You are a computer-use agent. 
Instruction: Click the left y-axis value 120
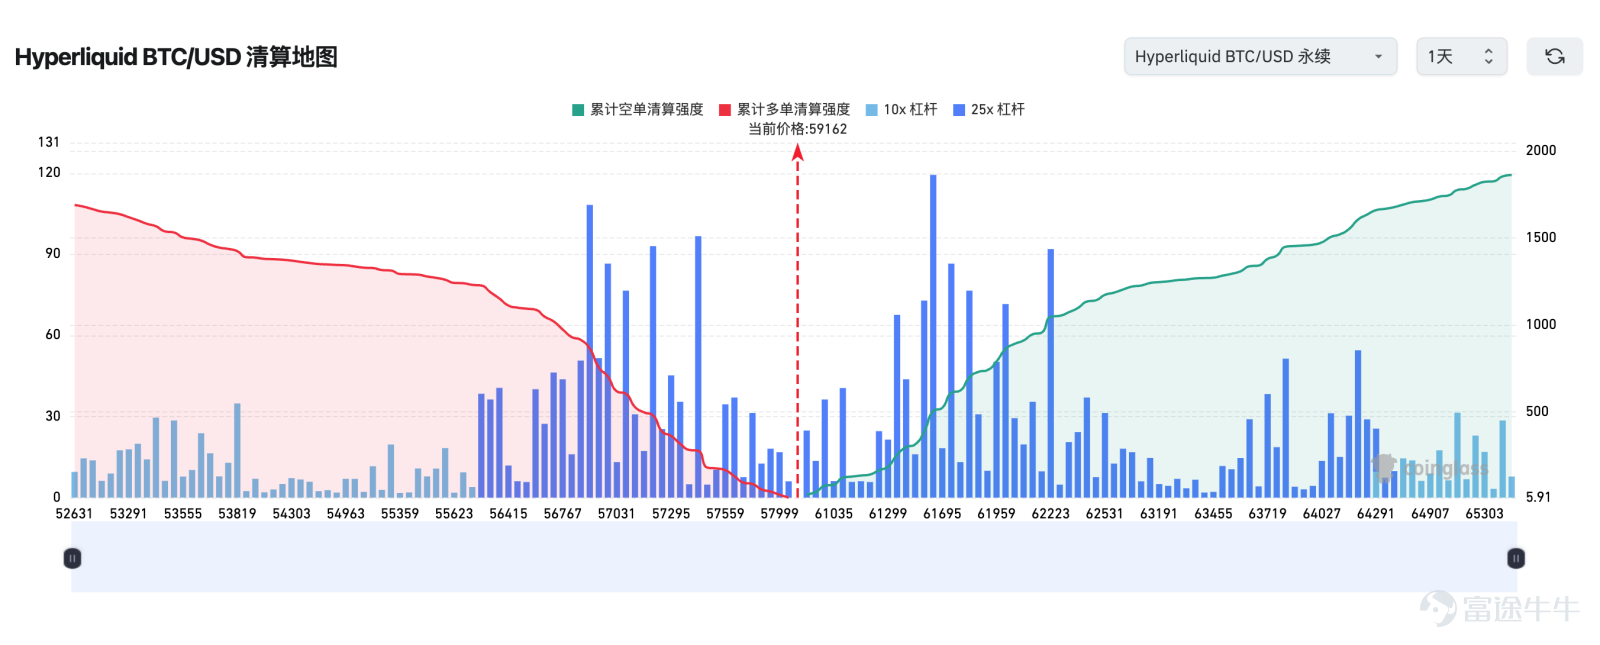(x=49, y=172)
